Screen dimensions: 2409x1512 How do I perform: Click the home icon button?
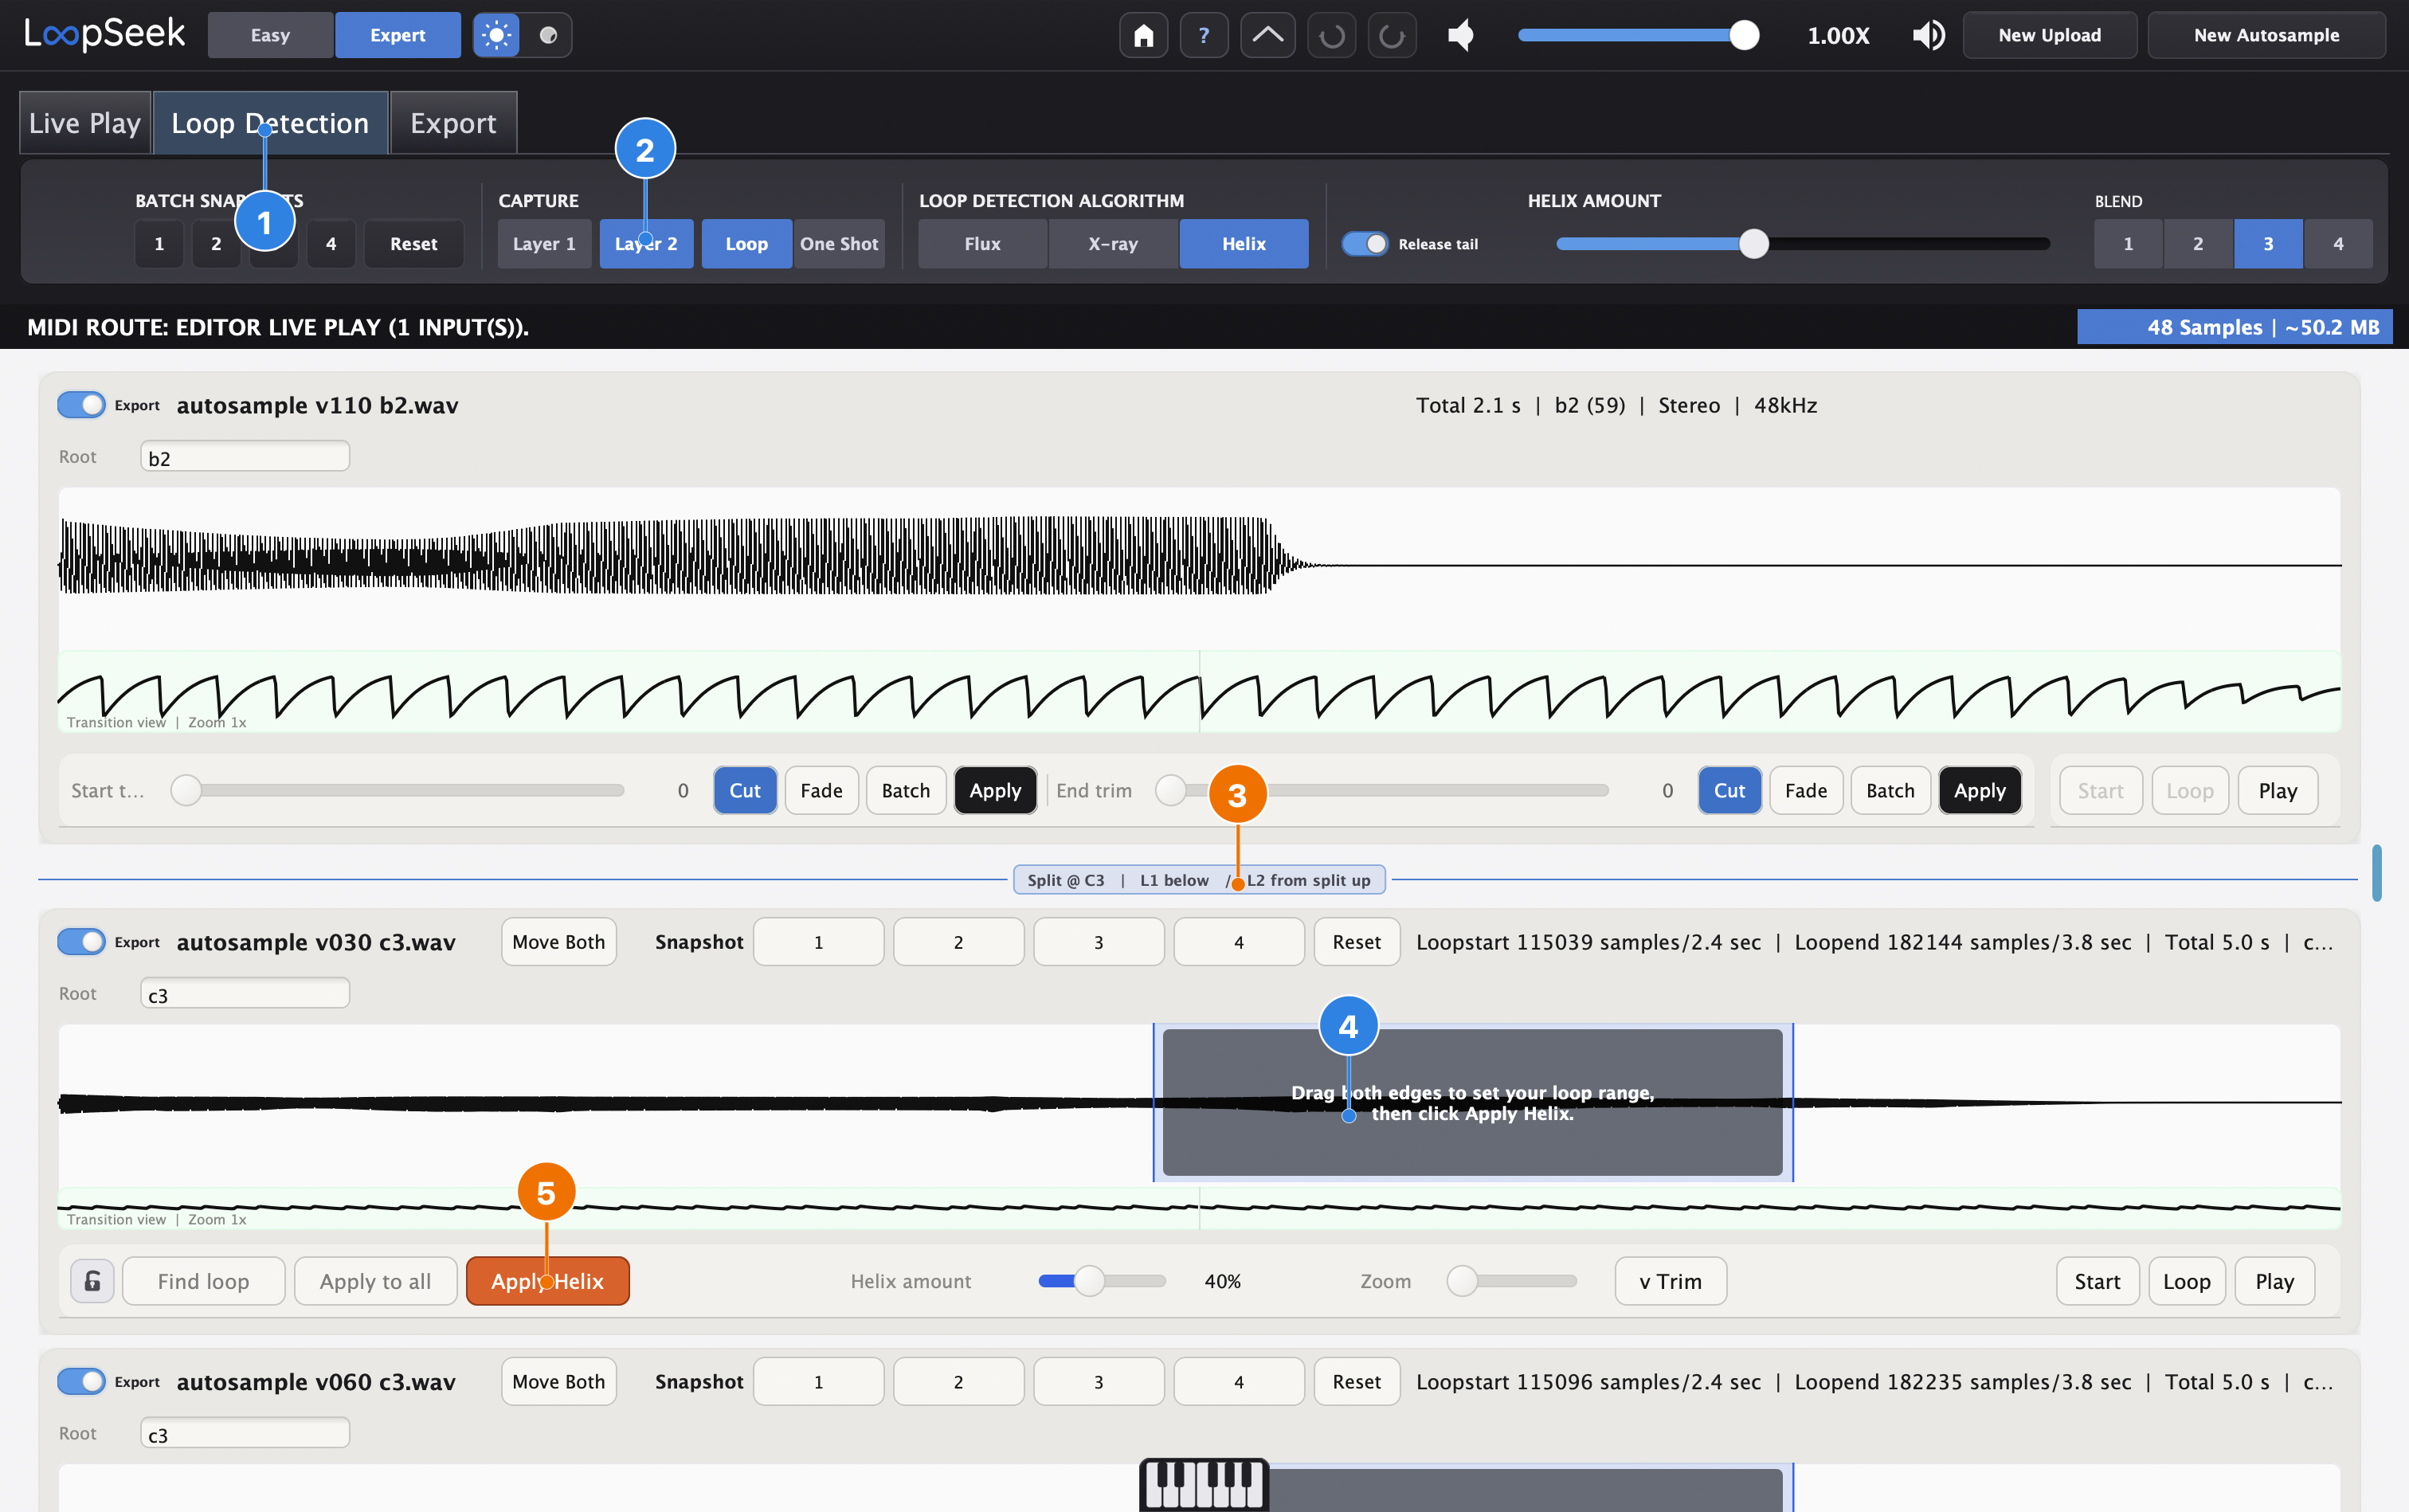tap(1143, 35)
